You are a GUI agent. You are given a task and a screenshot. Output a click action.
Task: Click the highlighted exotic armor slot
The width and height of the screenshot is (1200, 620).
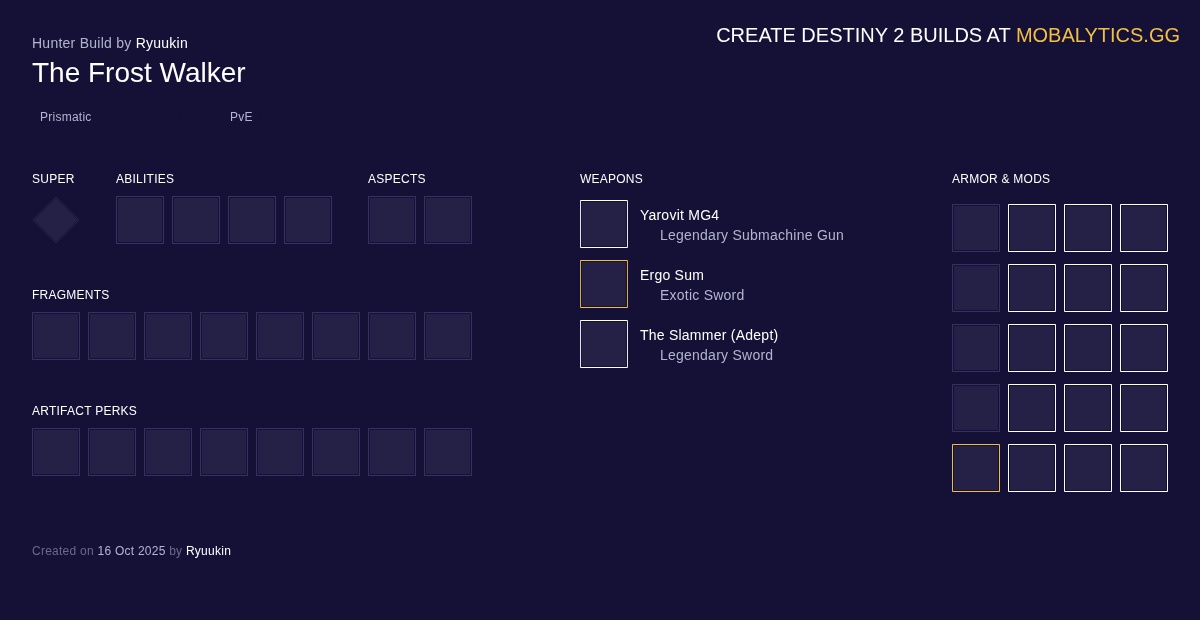(x=976, y=468)
